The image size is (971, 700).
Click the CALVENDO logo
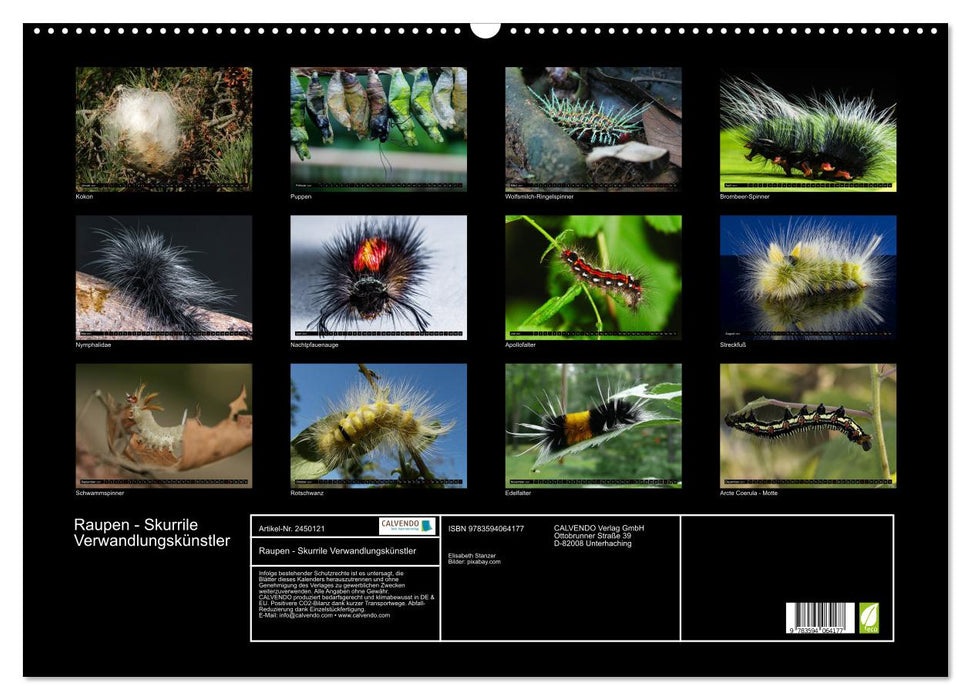point(407,526)
